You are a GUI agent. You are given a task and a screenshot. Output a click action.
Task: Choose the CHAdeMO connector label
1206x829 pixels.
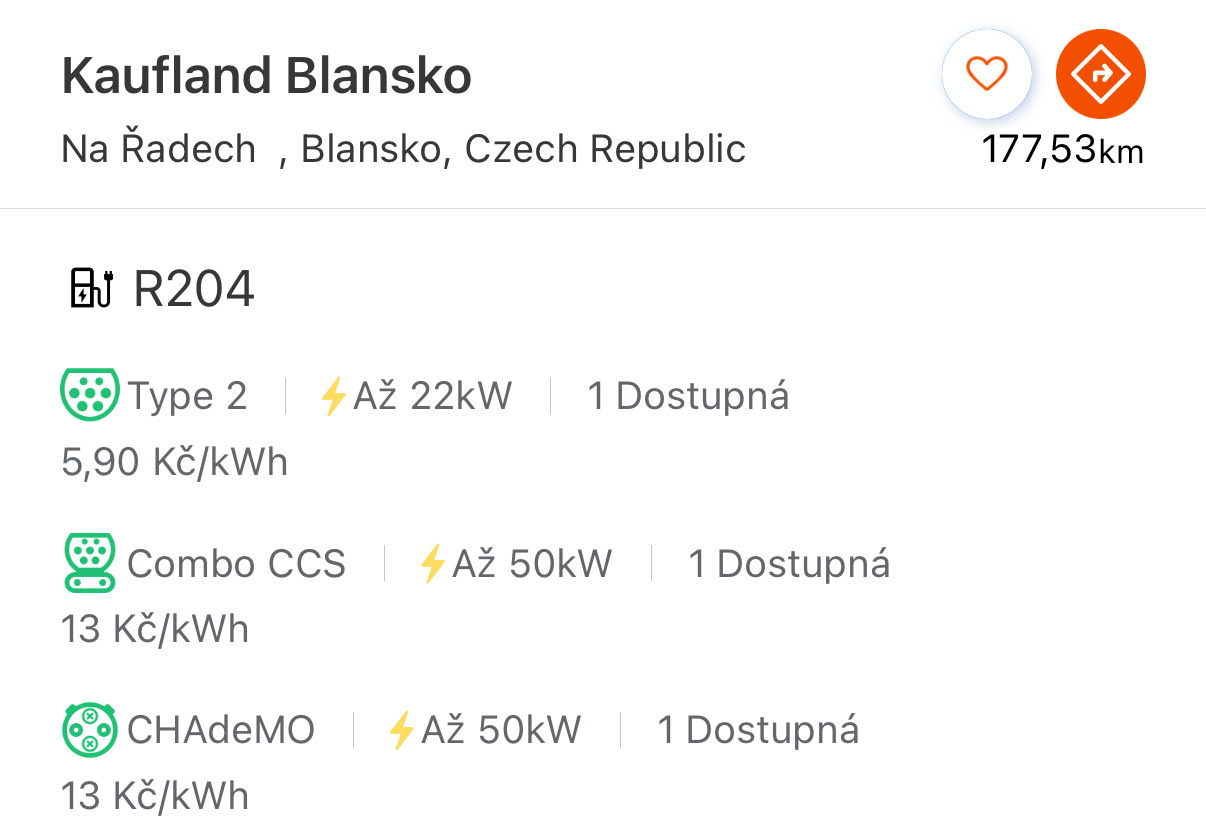coord(221,731)
